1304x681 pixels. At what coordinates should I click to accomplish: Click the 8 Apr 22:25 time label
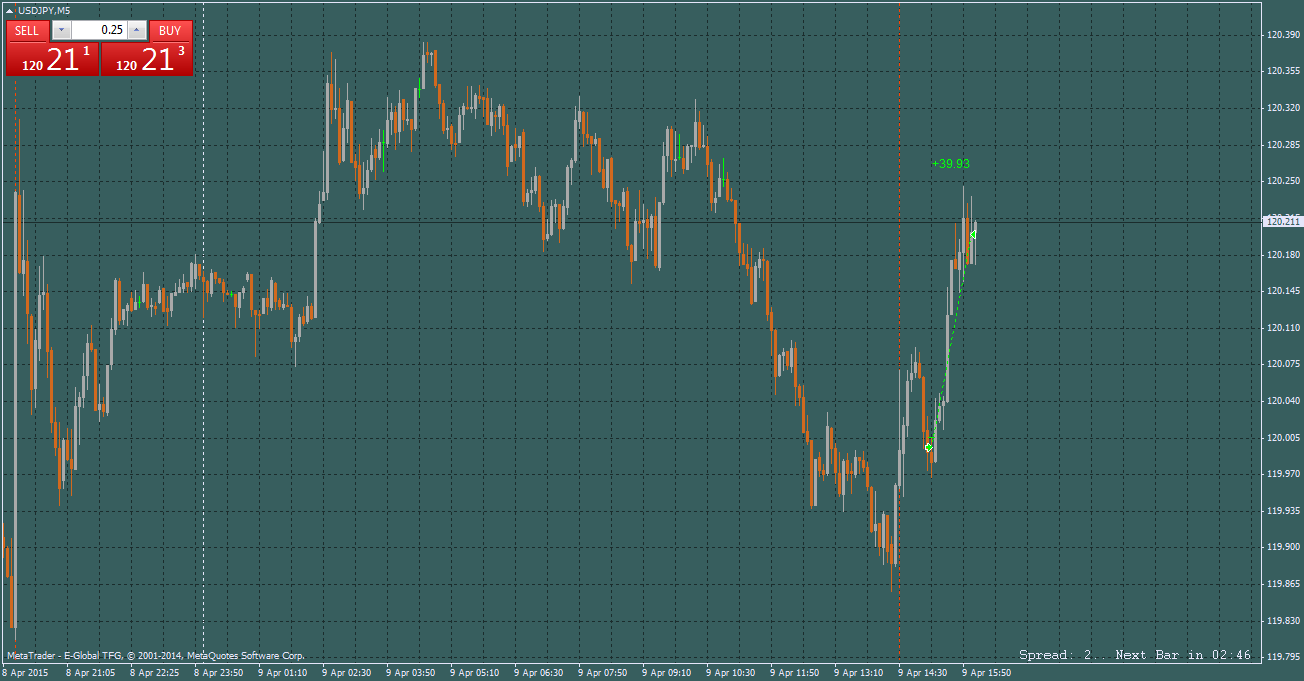(154, 673)
